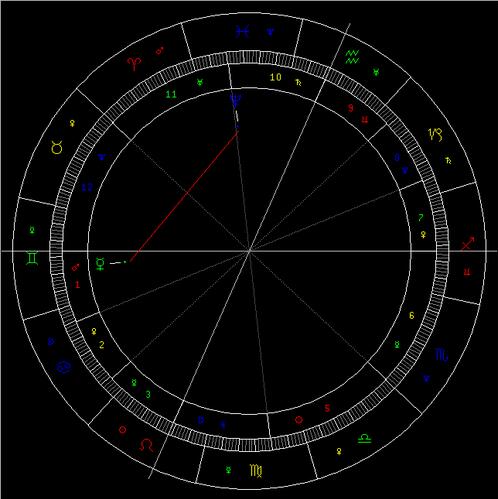Select the blue ruler glyph below Scorpio
Viewport: 498px width, 499px height.
click(x=427, y=378)
